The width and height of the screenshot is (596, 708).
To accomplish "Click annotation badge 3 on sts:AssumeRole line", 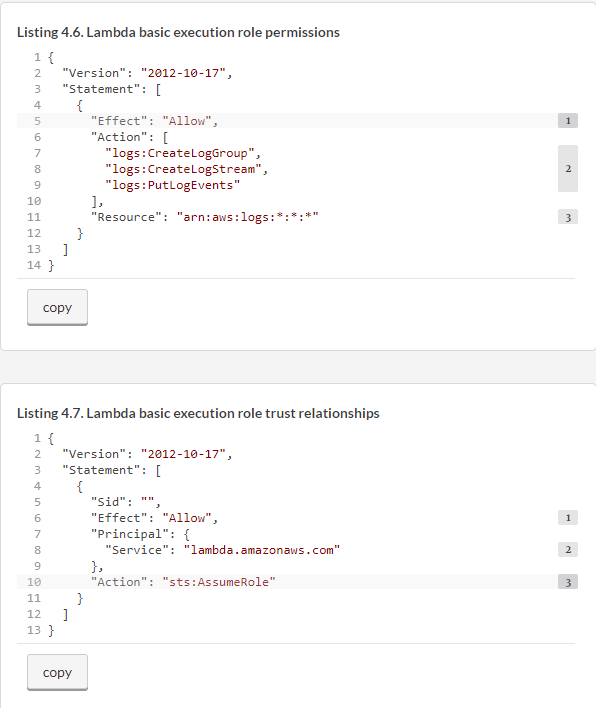I will (x=568, y=582).
